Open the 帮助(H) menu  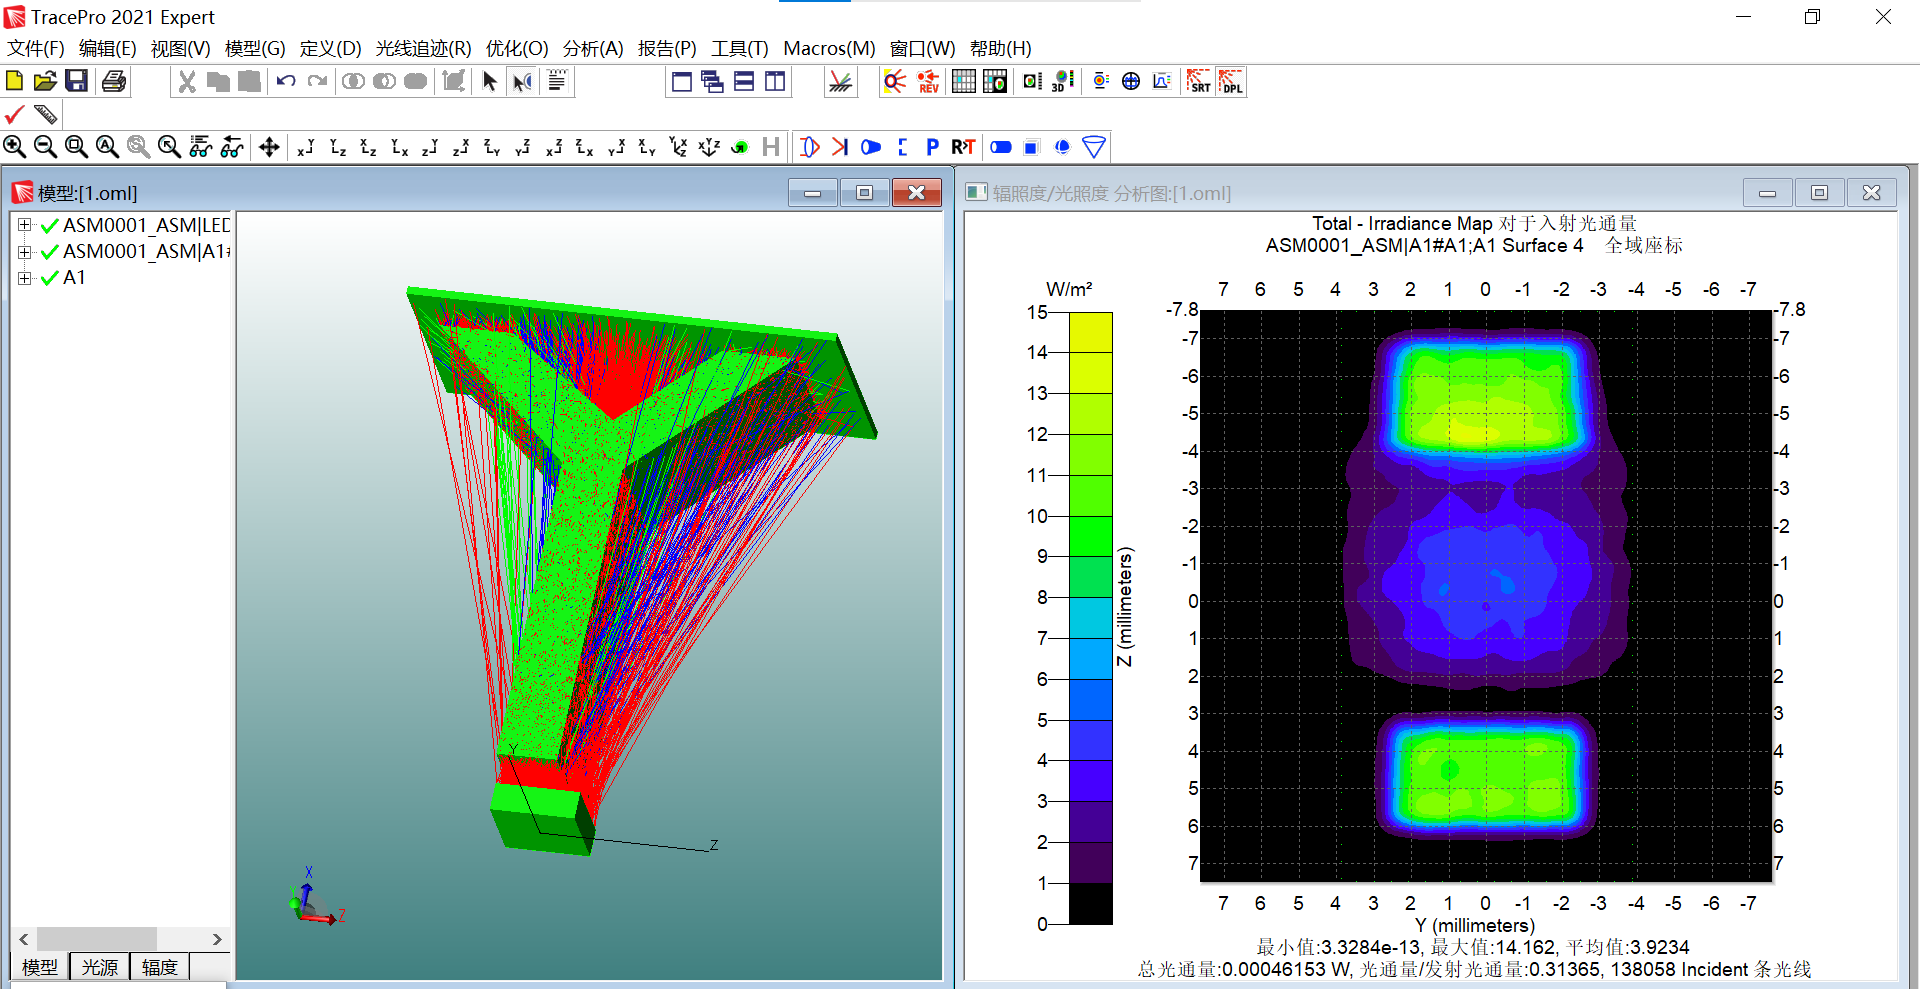[x=1000, y=48]
